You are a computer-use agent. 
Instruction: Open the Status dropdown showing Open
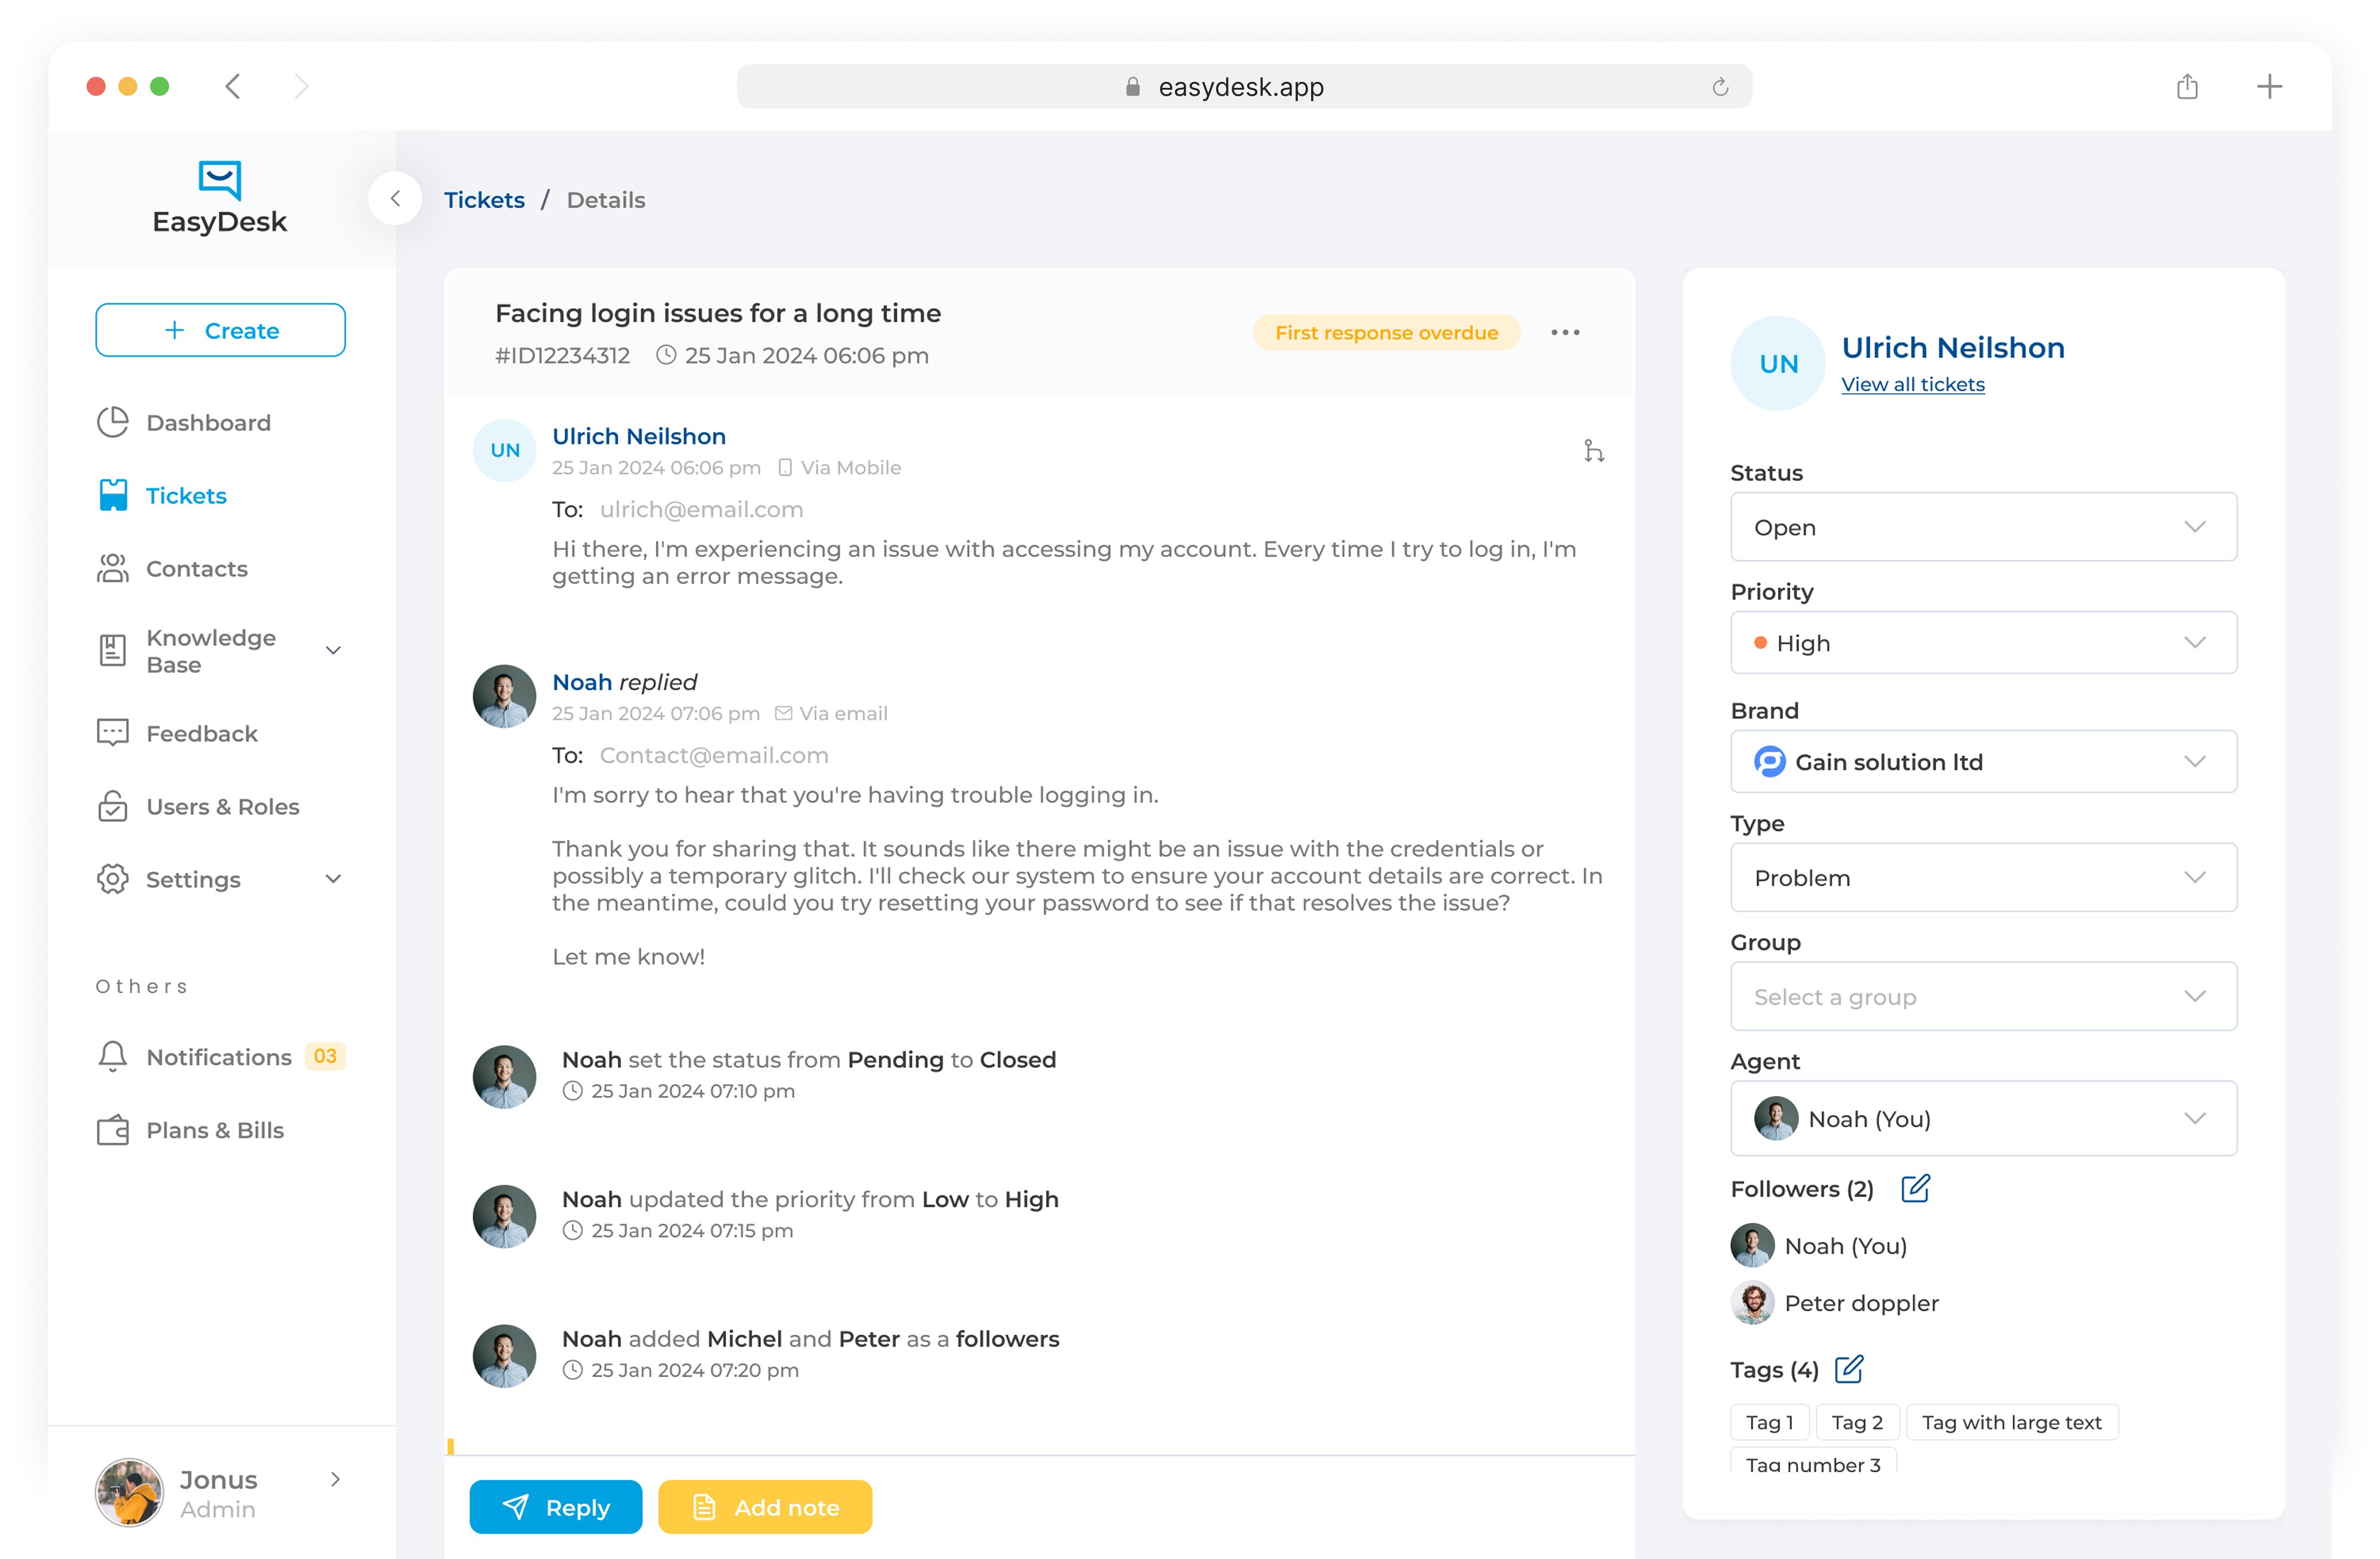pyautogui.click(x=1983, y=527)
